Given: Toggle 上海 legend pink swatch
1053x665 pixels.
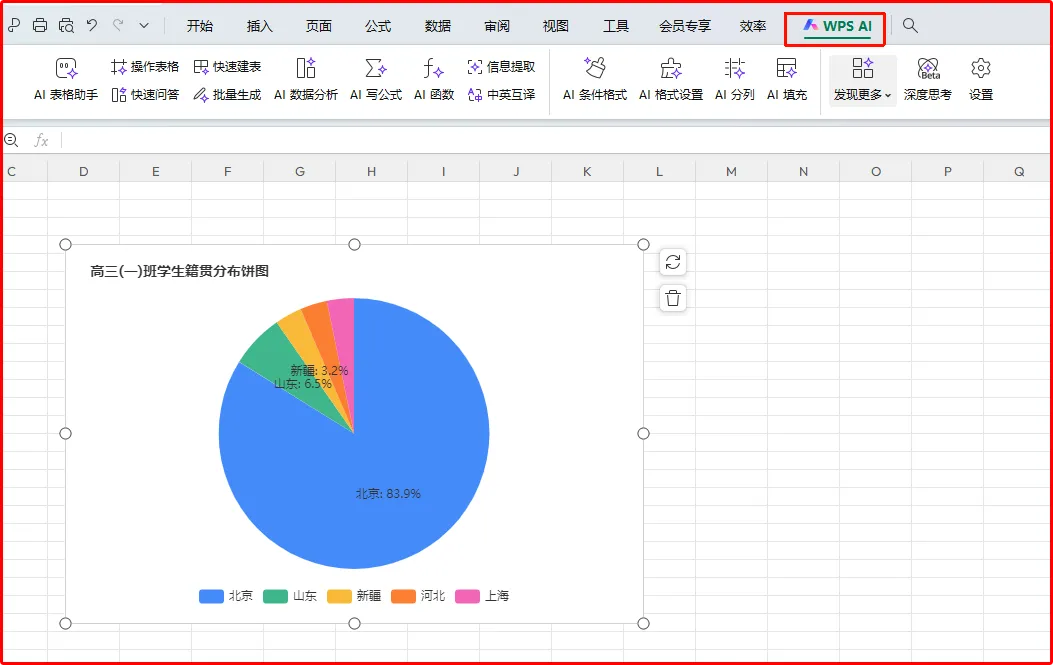Looking at the screenshot, I should (467, 596).
